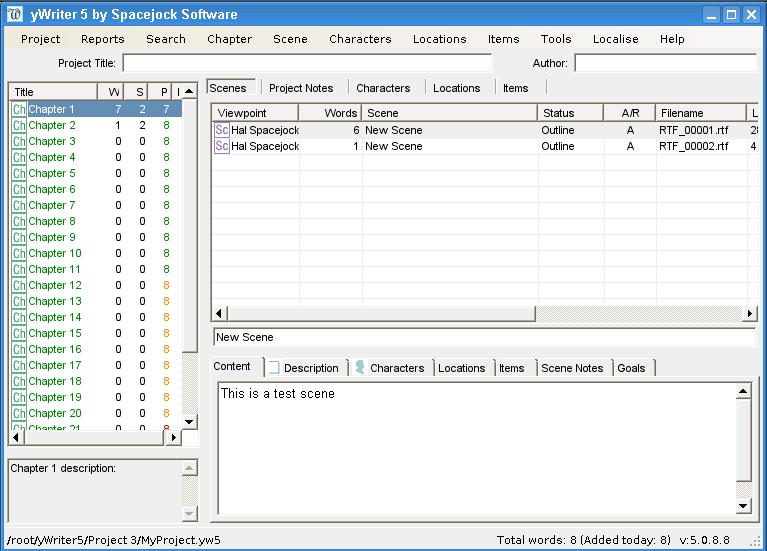Sort scenes by Filename column header

700,113
